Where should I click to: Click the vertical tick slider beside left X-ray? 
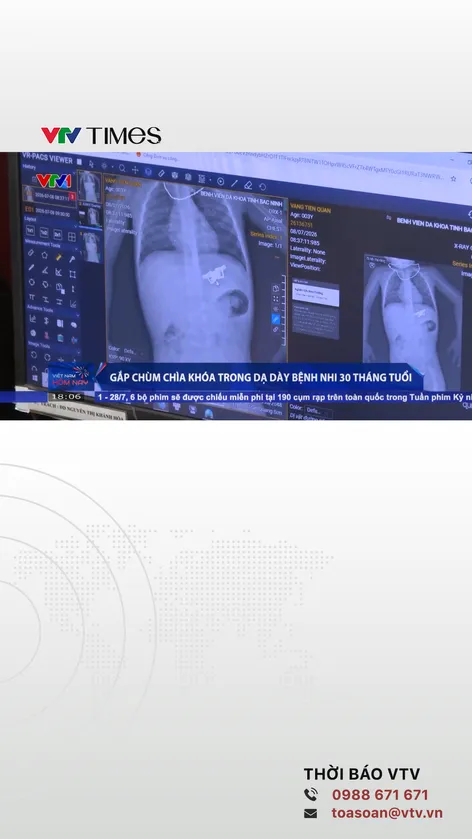[x=284, y=310]
